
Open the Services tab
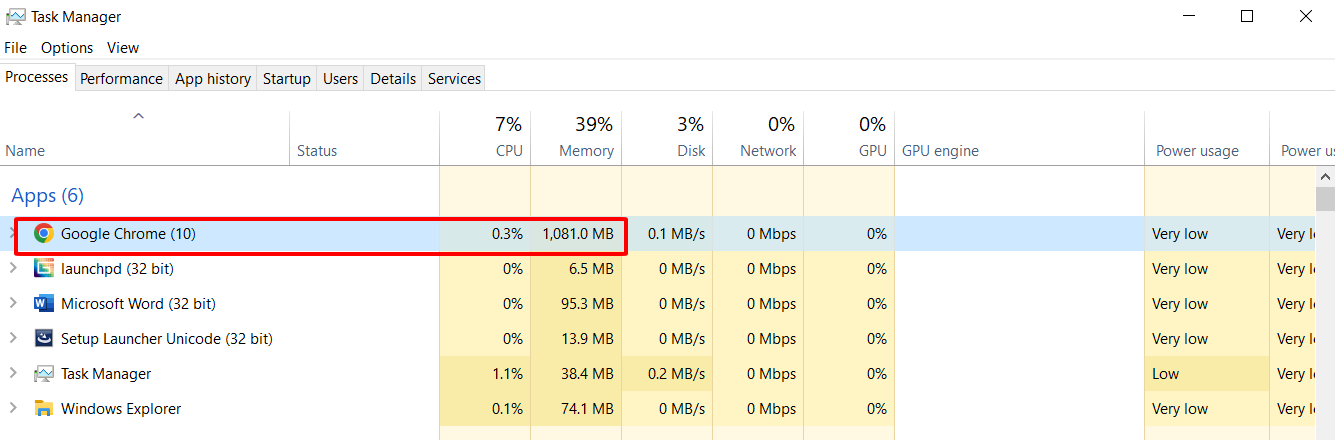click(x=454, y=79)
